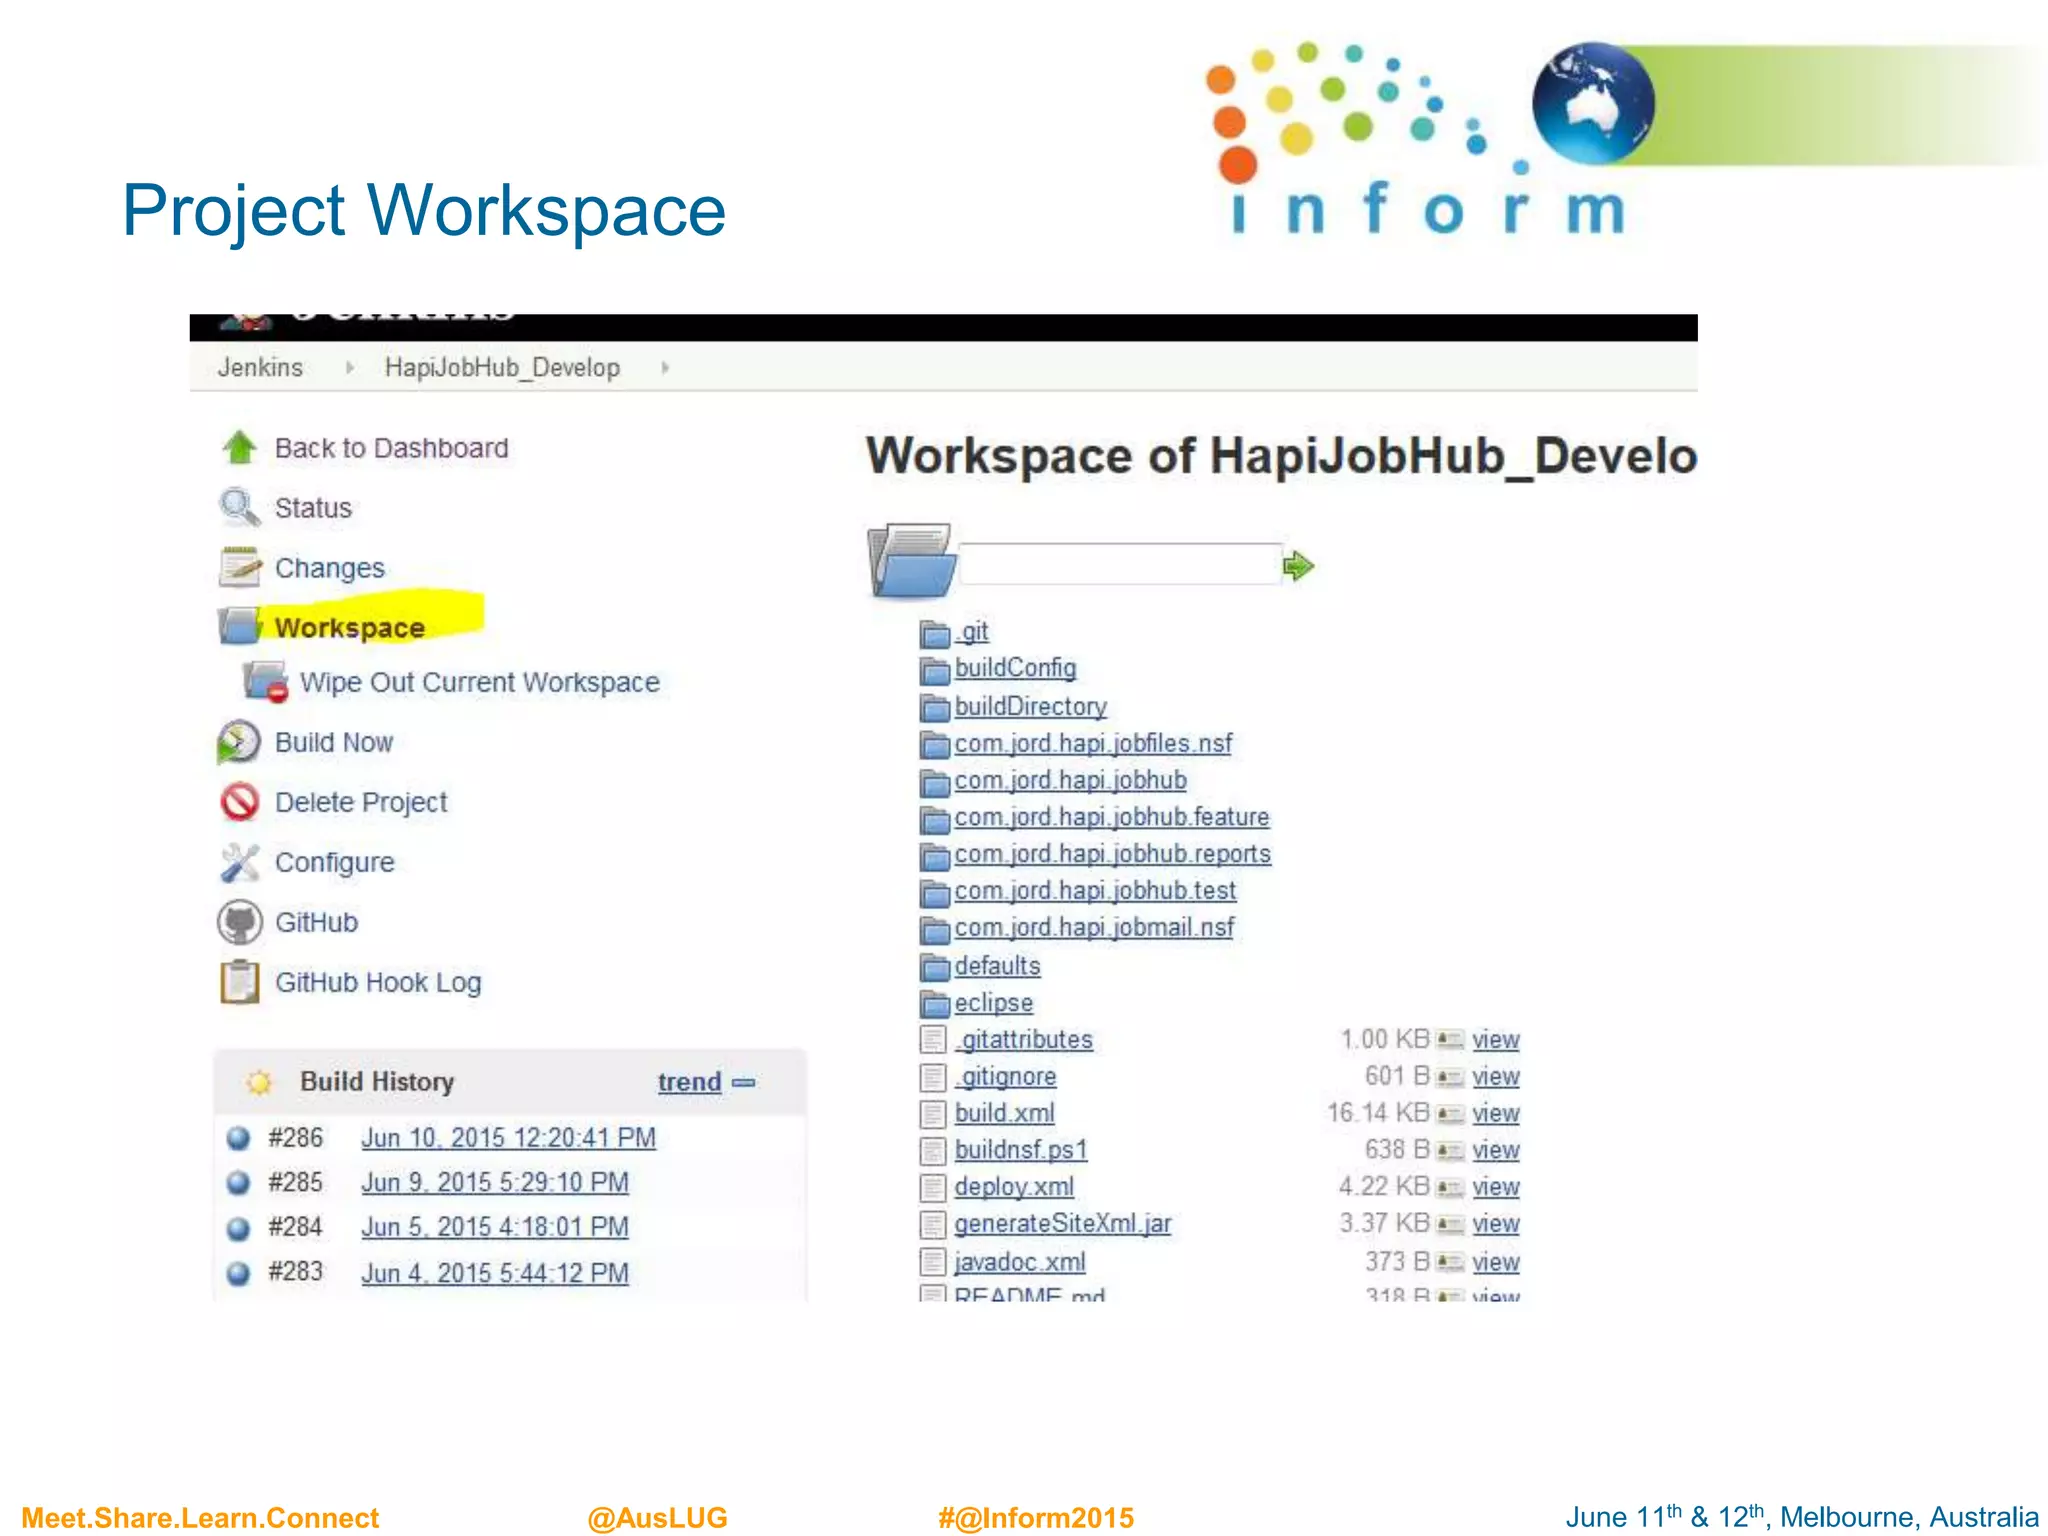Click the GitHub octocat icon
This screenshot has width=2048, height=1536.
(x=240, y=922)
